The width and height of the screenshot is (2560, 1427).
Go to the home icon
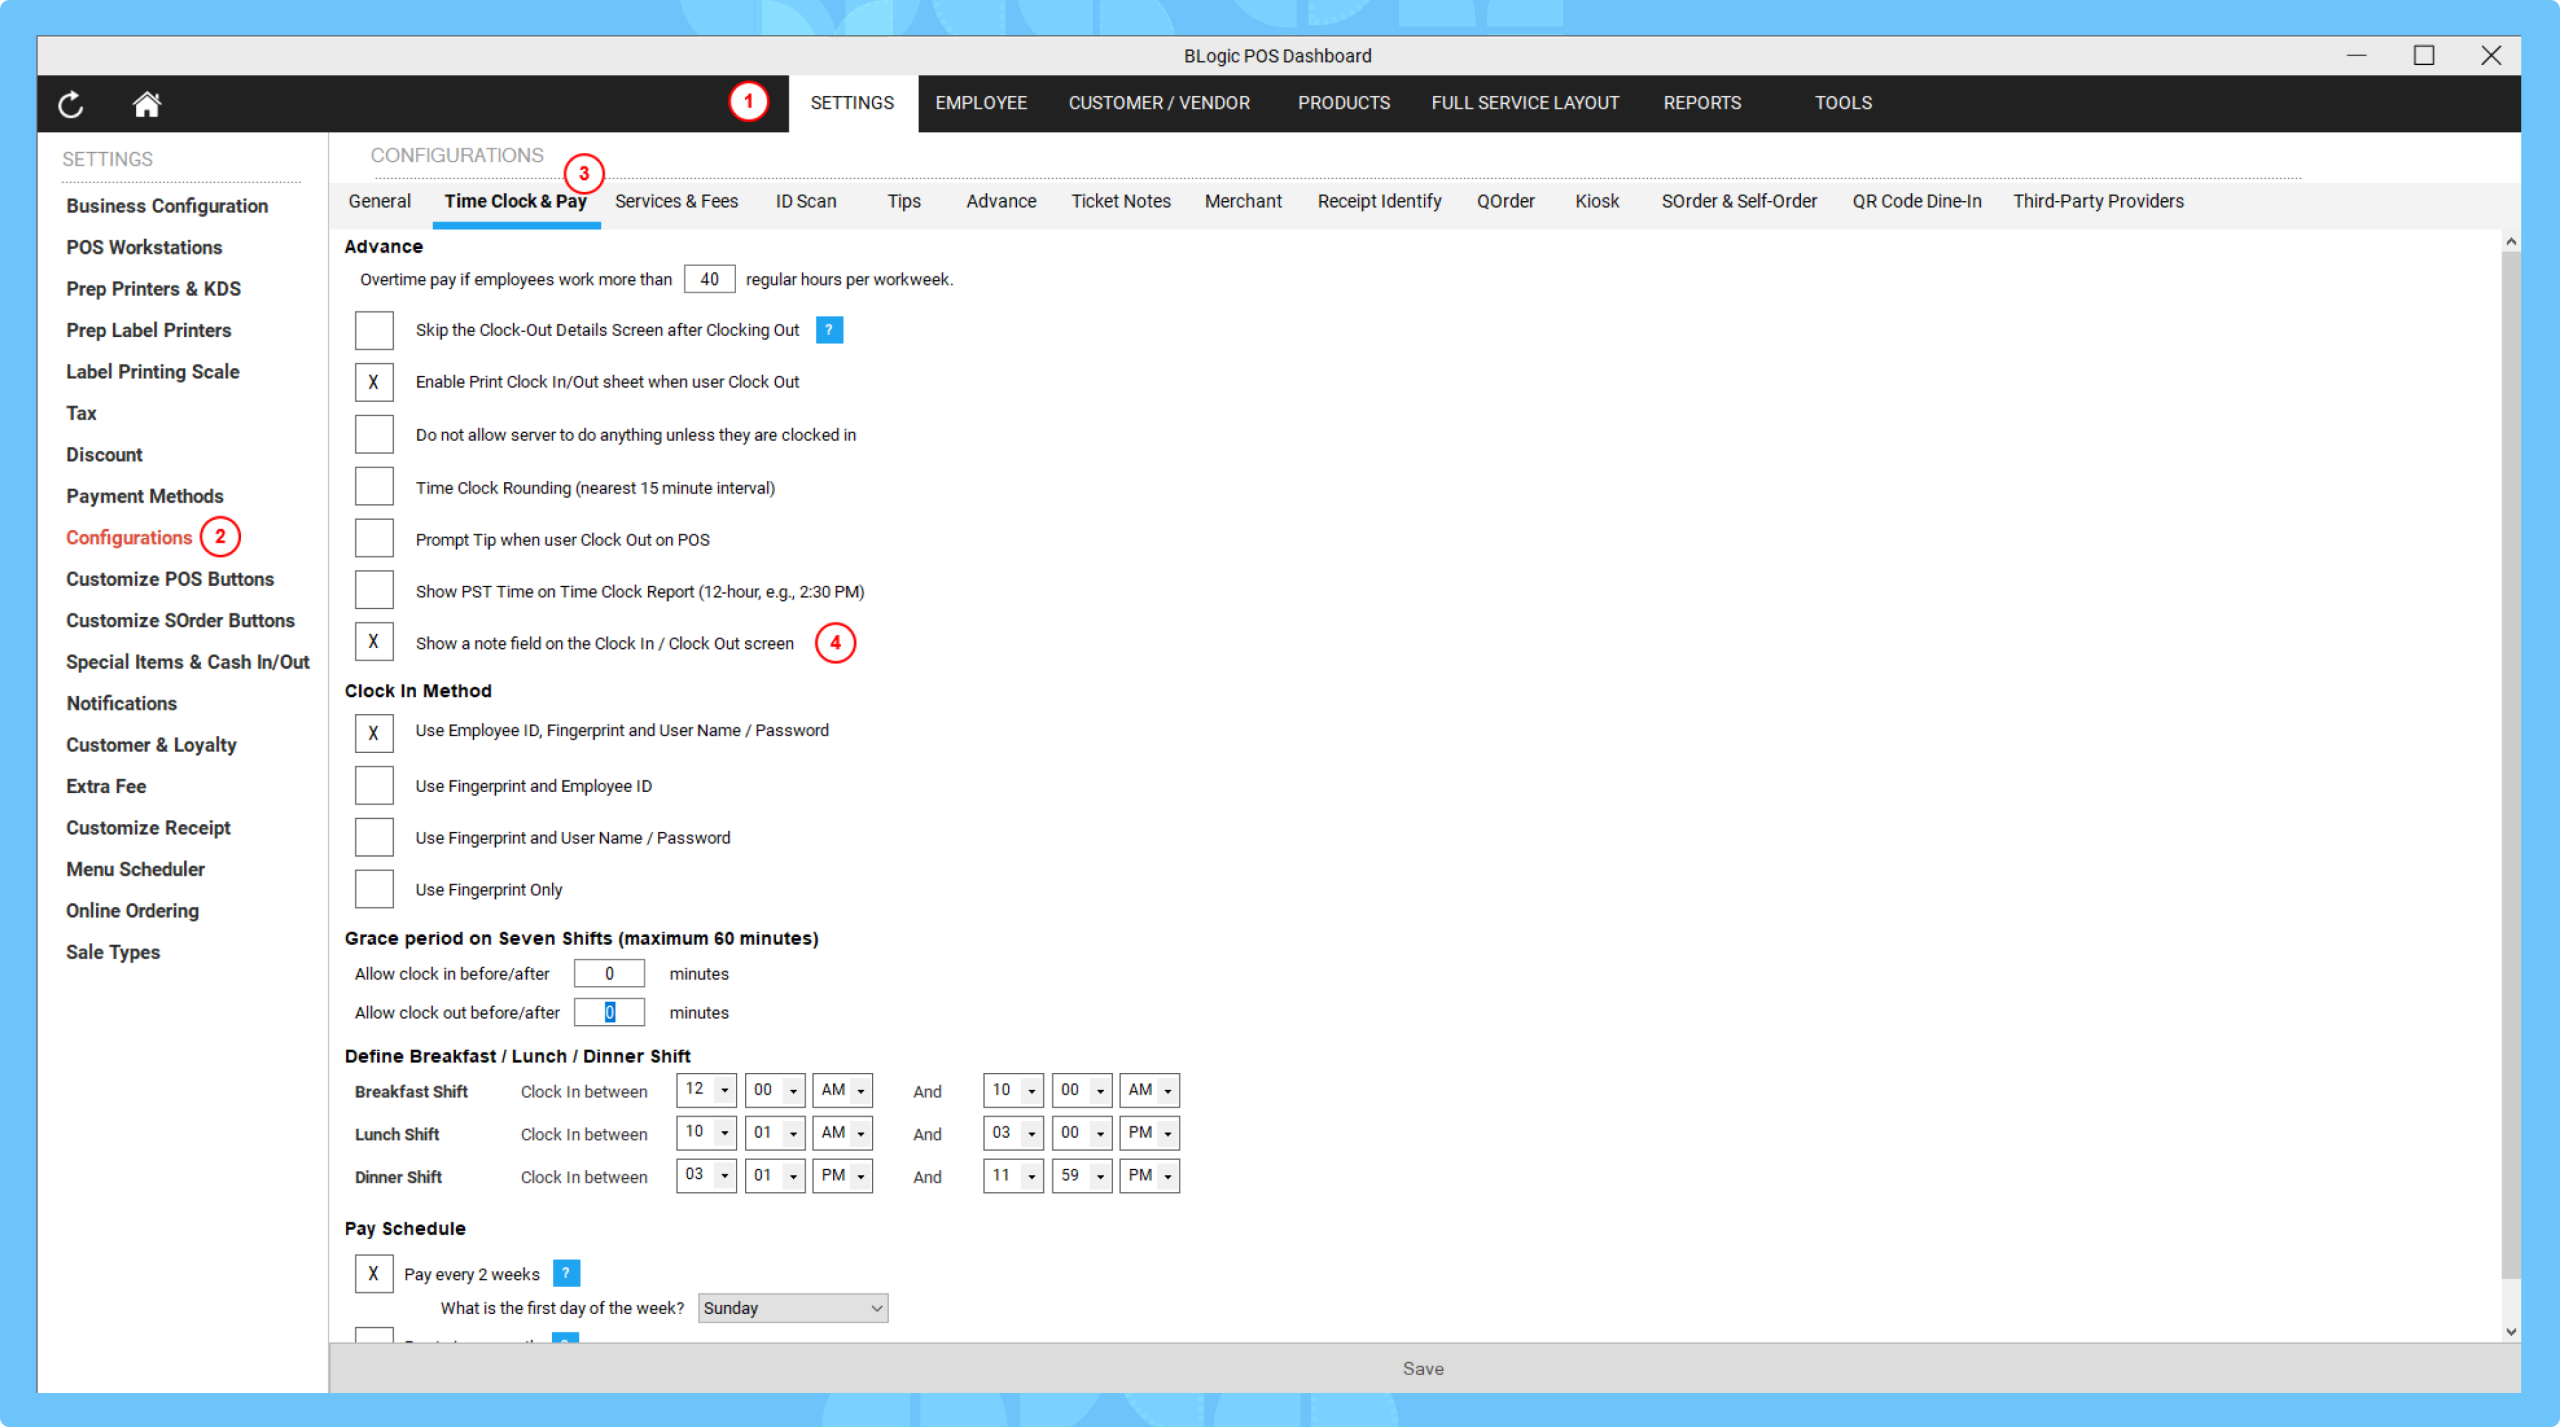pos(147,104)
